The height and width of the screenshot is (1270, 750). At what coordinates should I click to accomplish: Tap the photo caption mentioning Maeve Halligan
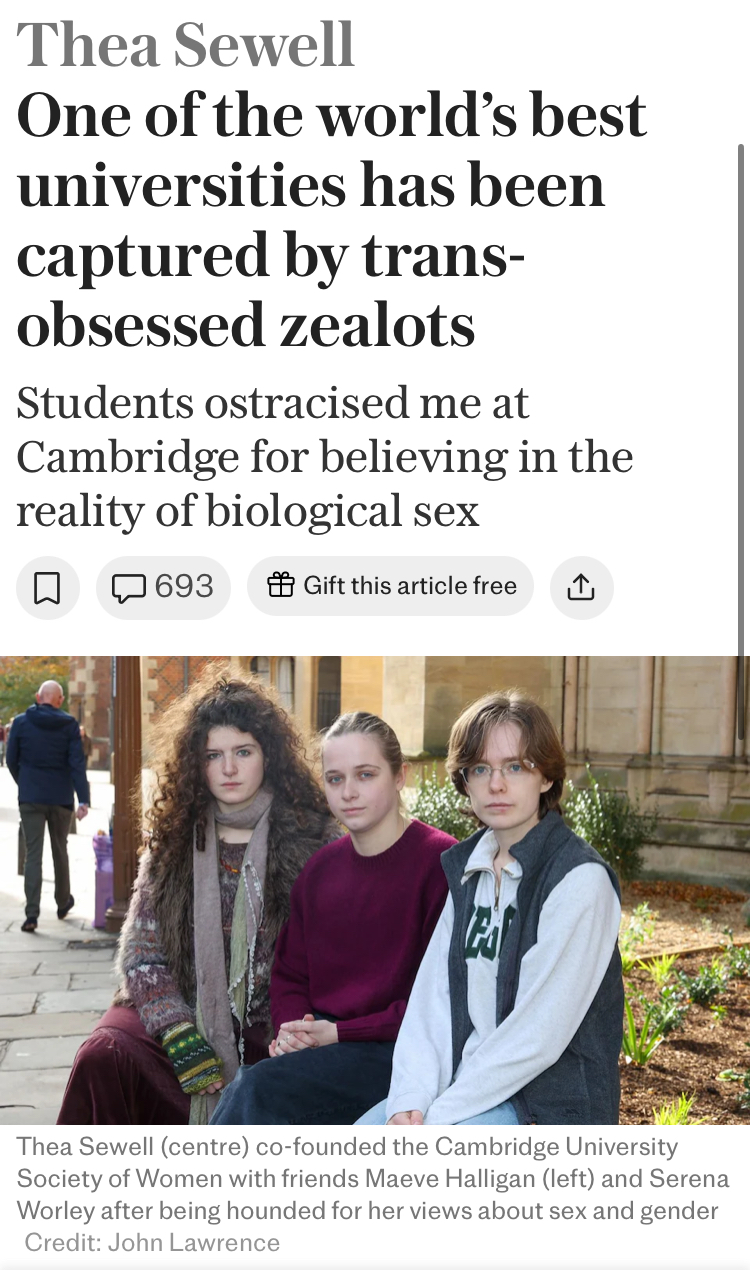pyautogui.click(x=373, y=1179)
